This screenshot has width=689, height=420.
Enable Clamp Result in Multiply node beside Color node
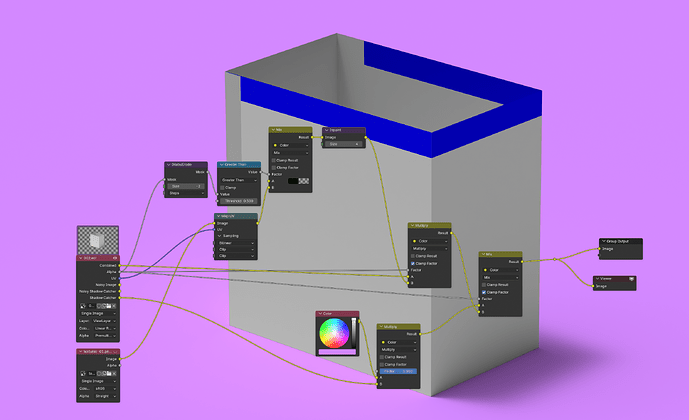click(381, 357)
